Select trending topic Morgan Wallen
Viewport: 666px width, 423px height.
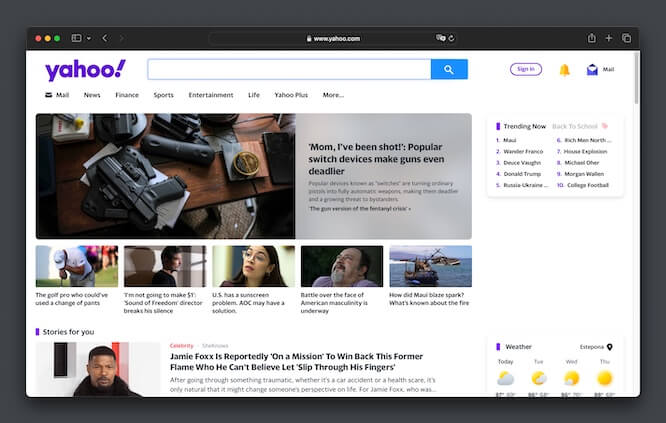coord(584,174)
